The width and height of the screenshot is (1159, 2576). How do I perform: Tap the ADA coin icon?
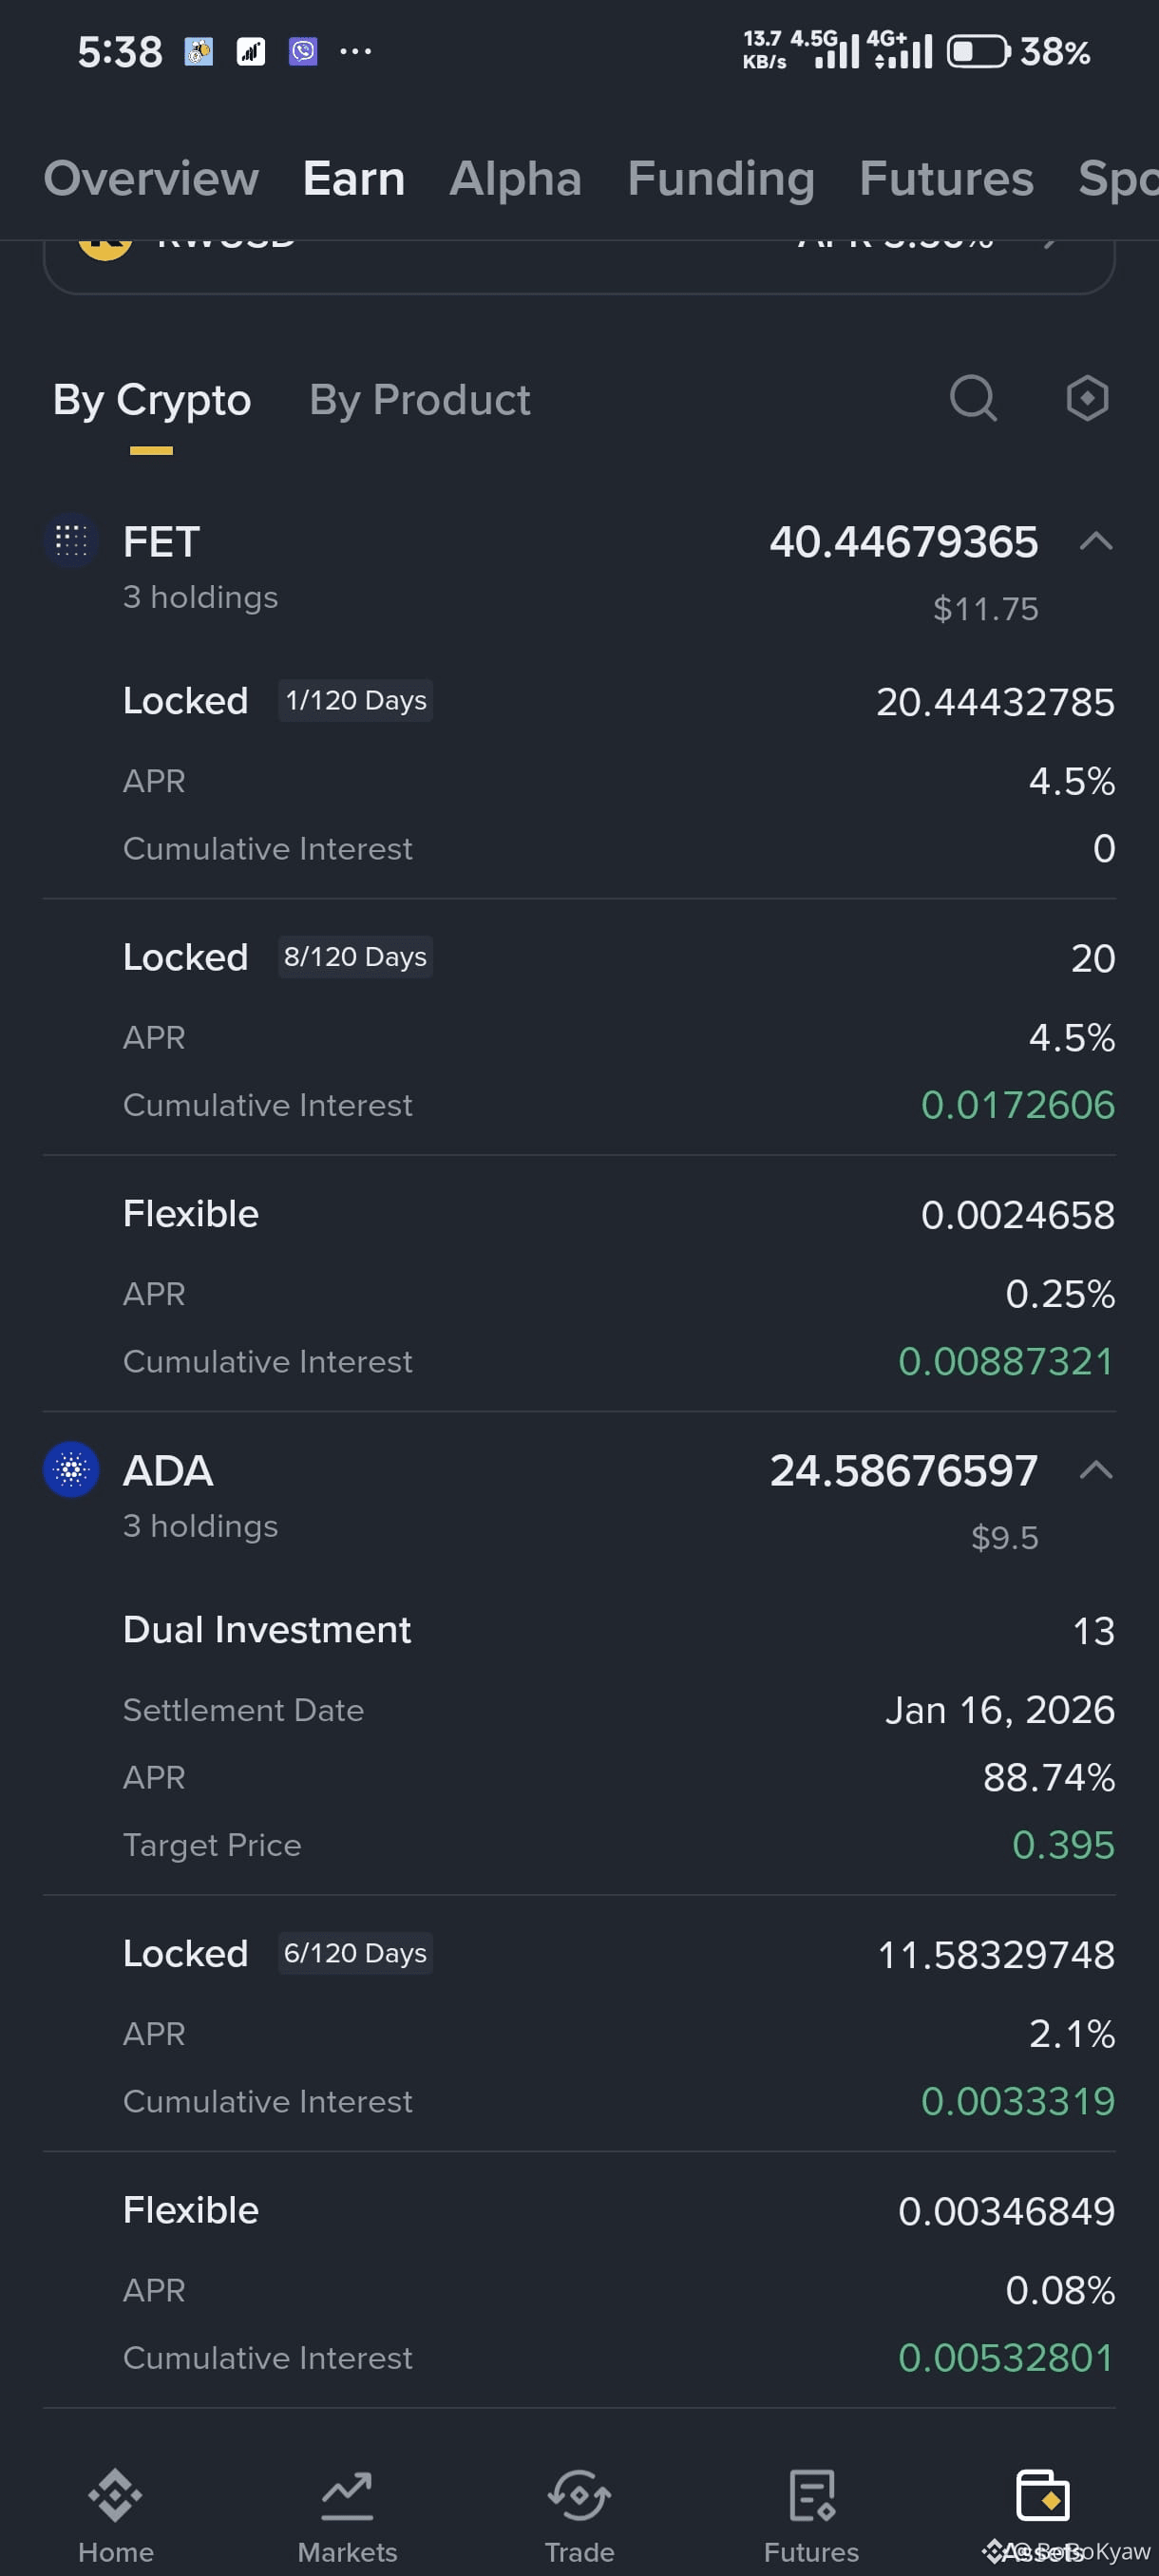point(71,1470)
